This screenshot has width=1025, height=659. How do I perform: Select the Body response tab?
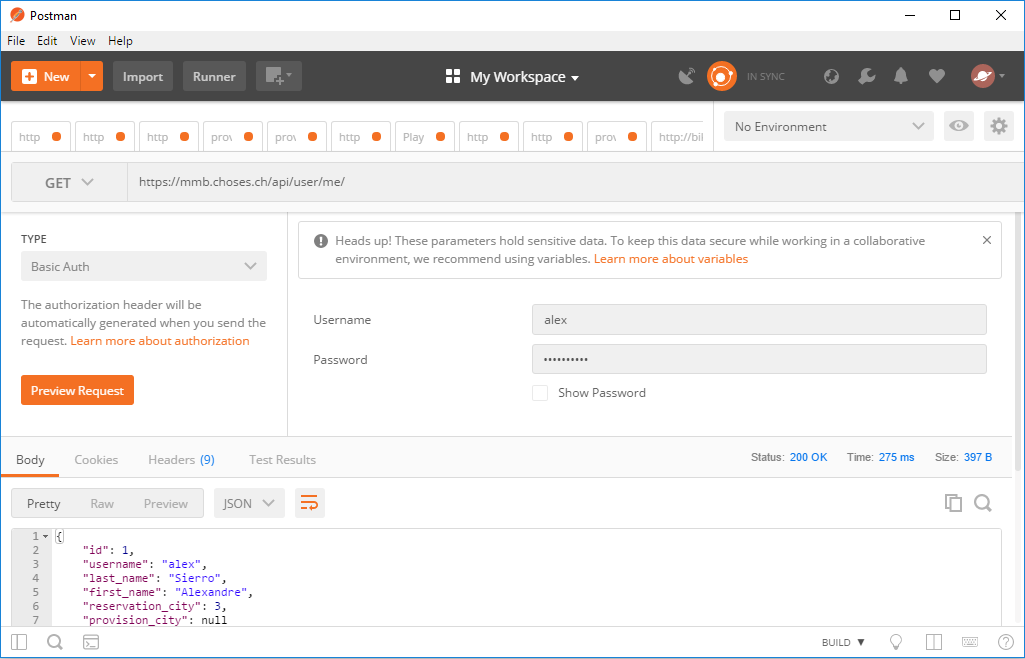(30, 460)
